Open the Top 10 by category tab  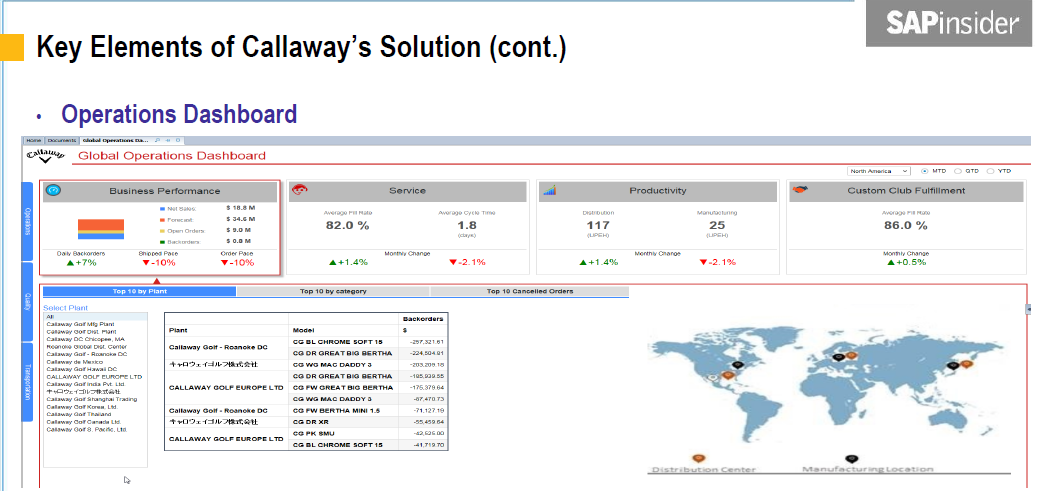[x=333, y=291]
